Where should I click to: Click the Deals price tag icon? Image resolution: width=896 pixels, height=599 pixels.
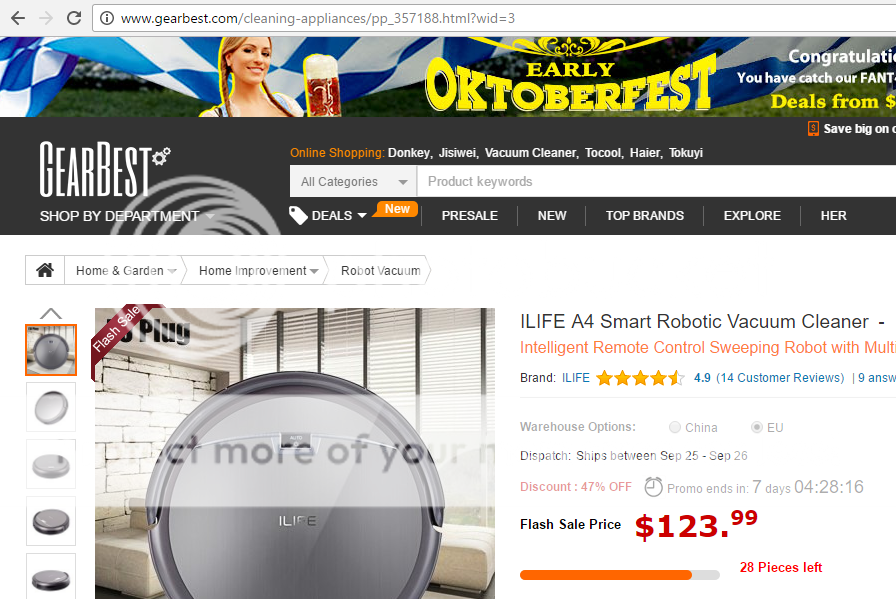pos(298,215)
